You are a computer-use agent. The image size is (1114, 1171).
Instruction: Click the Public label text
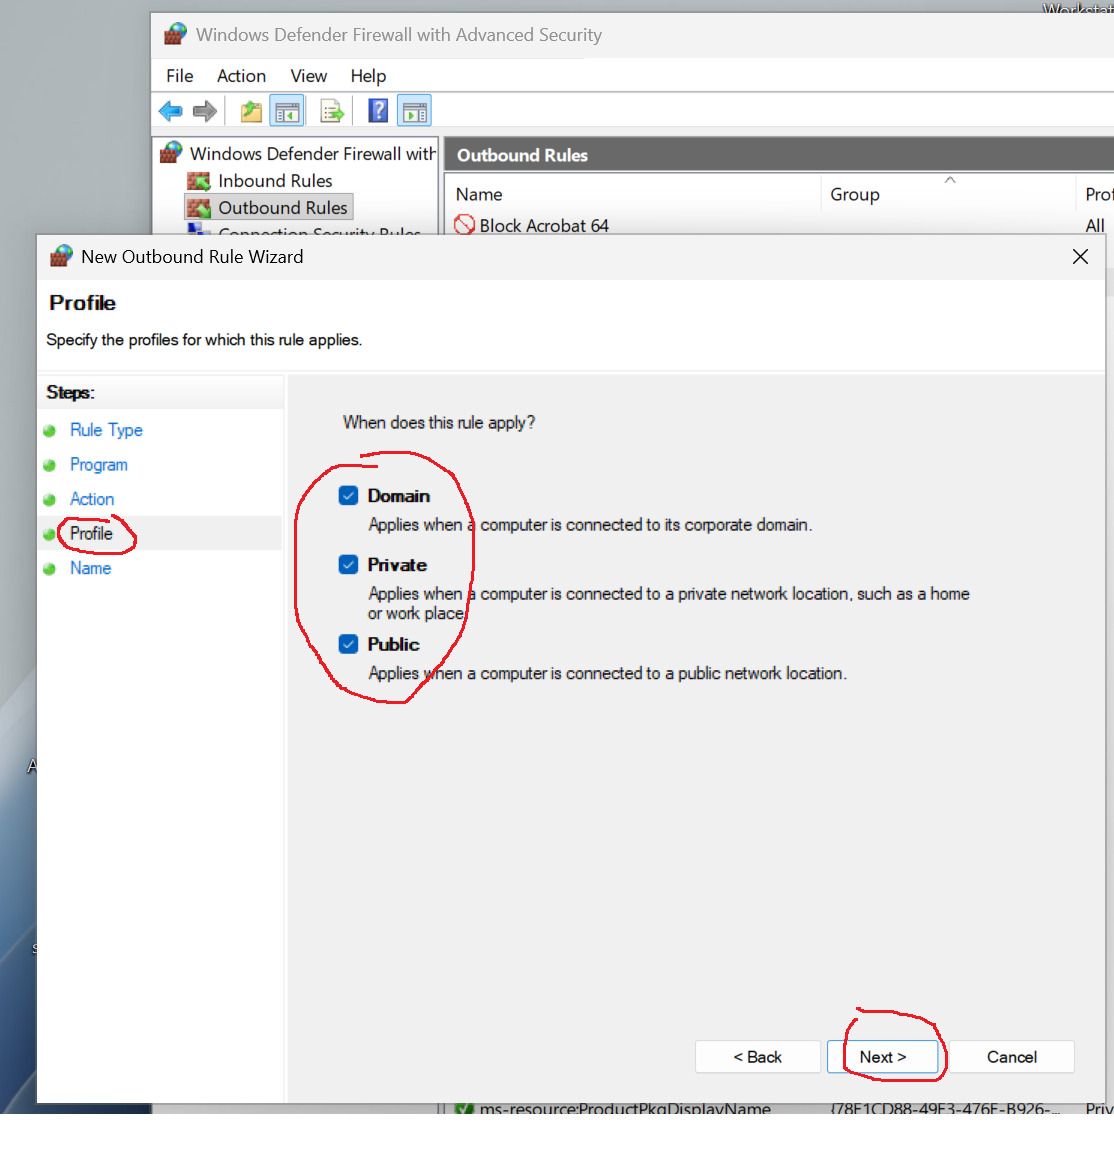click(393, 644)
